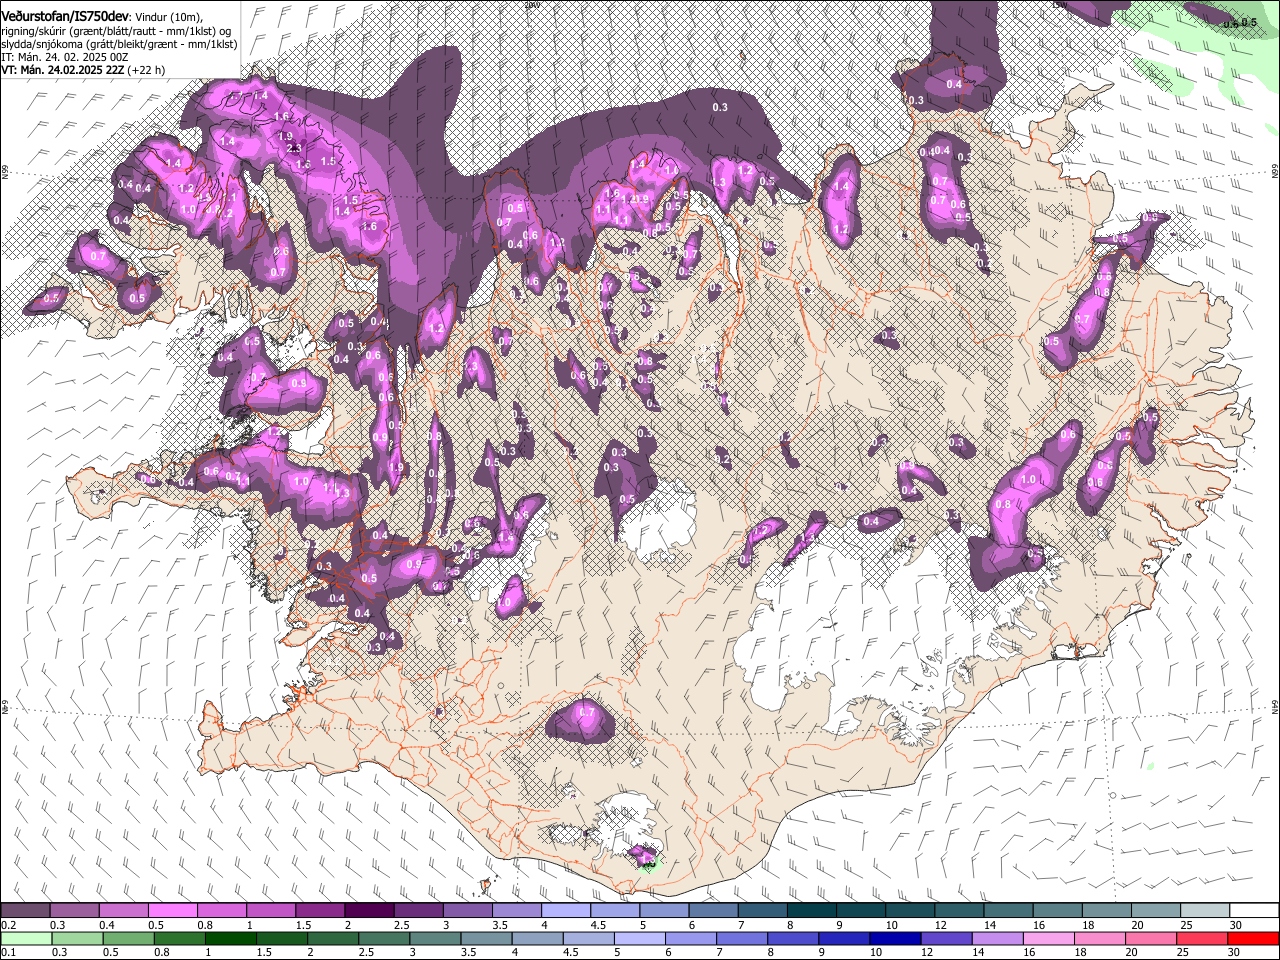Select the gray-green swatch between 2.5 and 3 in green row
This screenshot has height=960, width=1280.
(x=384, y=938)
